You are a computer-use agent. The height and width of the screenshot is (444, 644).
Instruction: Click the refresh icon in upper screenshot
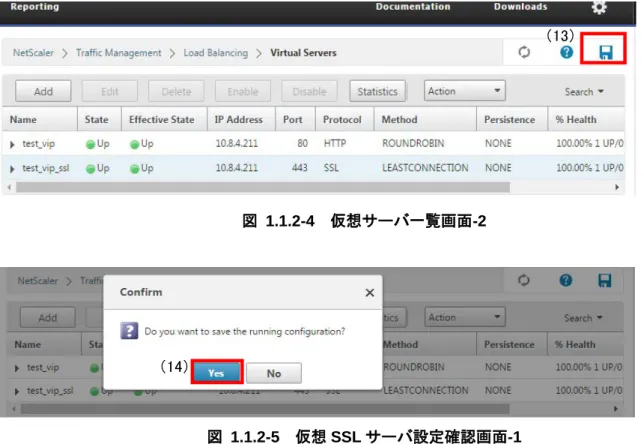[524, 52]
